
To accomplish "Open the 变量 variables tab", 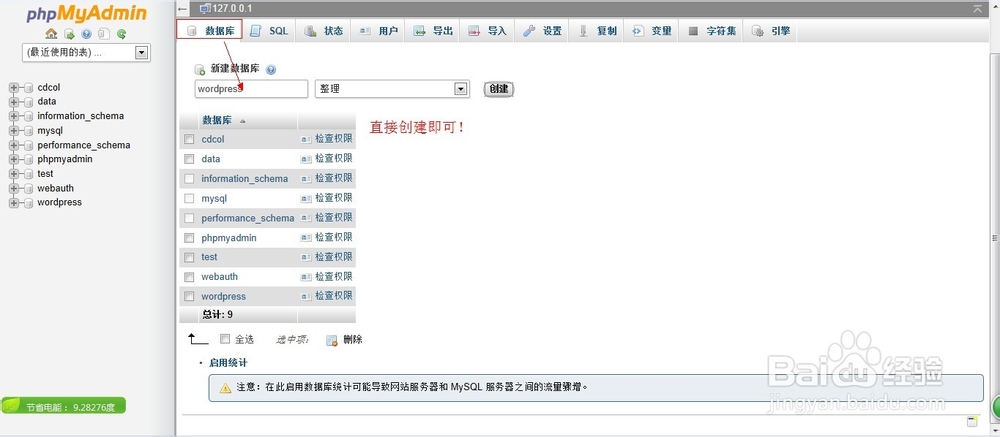I will pos(652,31).
